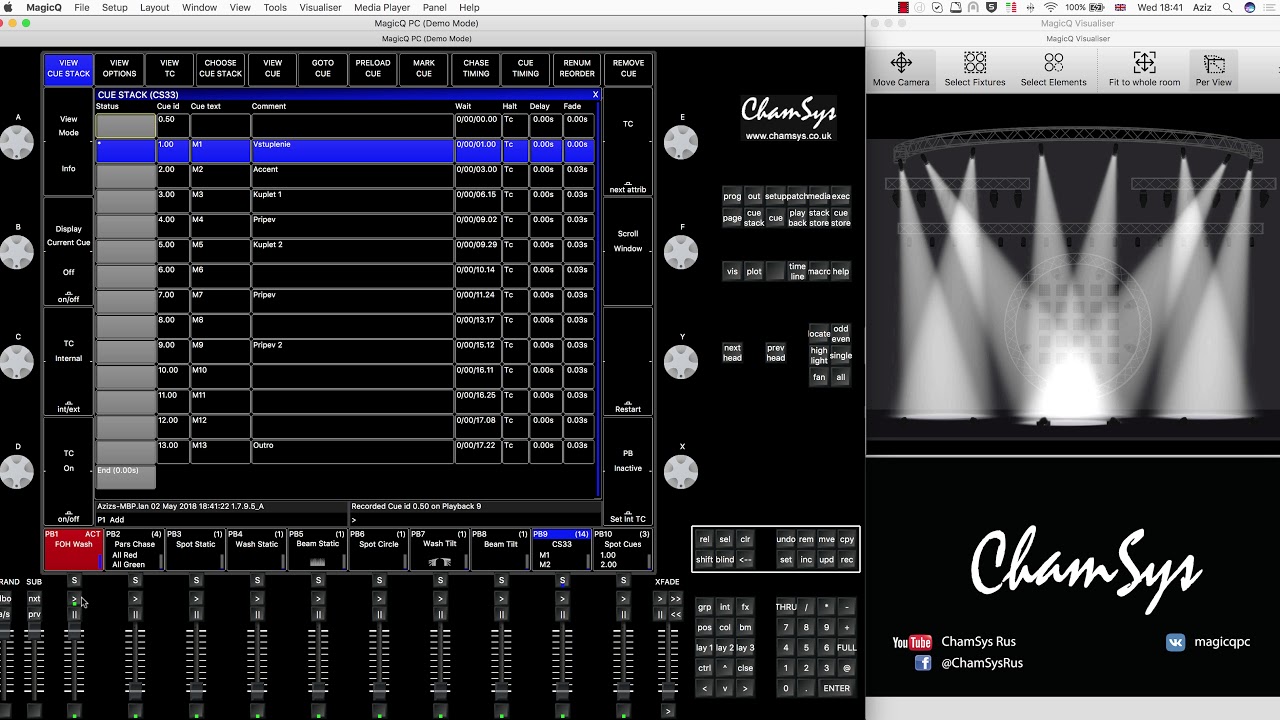Click the VIEW OPTIONS soft button
The width and height of the screenshot is (1280, 720).
click(119, 69)
